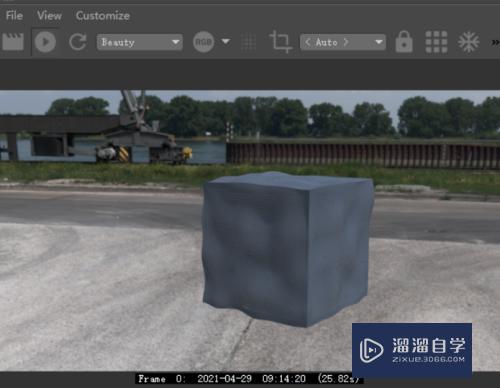This screenshot has height=388, width=500.
Task: Open the Beauty AOV dropdown
Action: click(140, 42)
